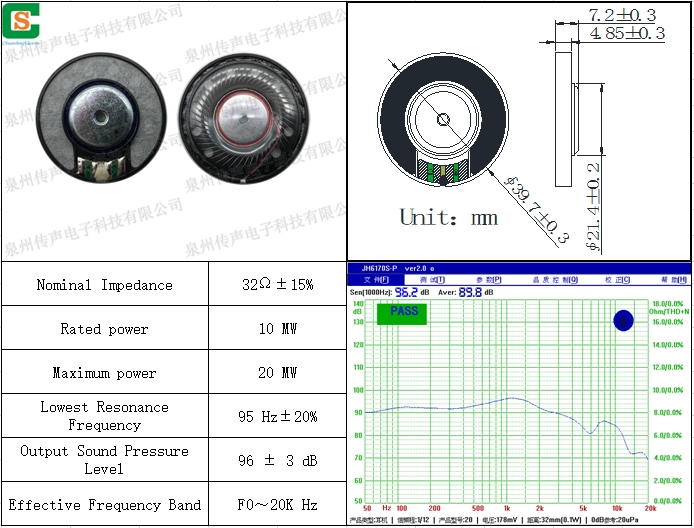Click the φ39.7±0.3 diameter label
This screenshot has height=528, width=694.
[x=537, y=210]
